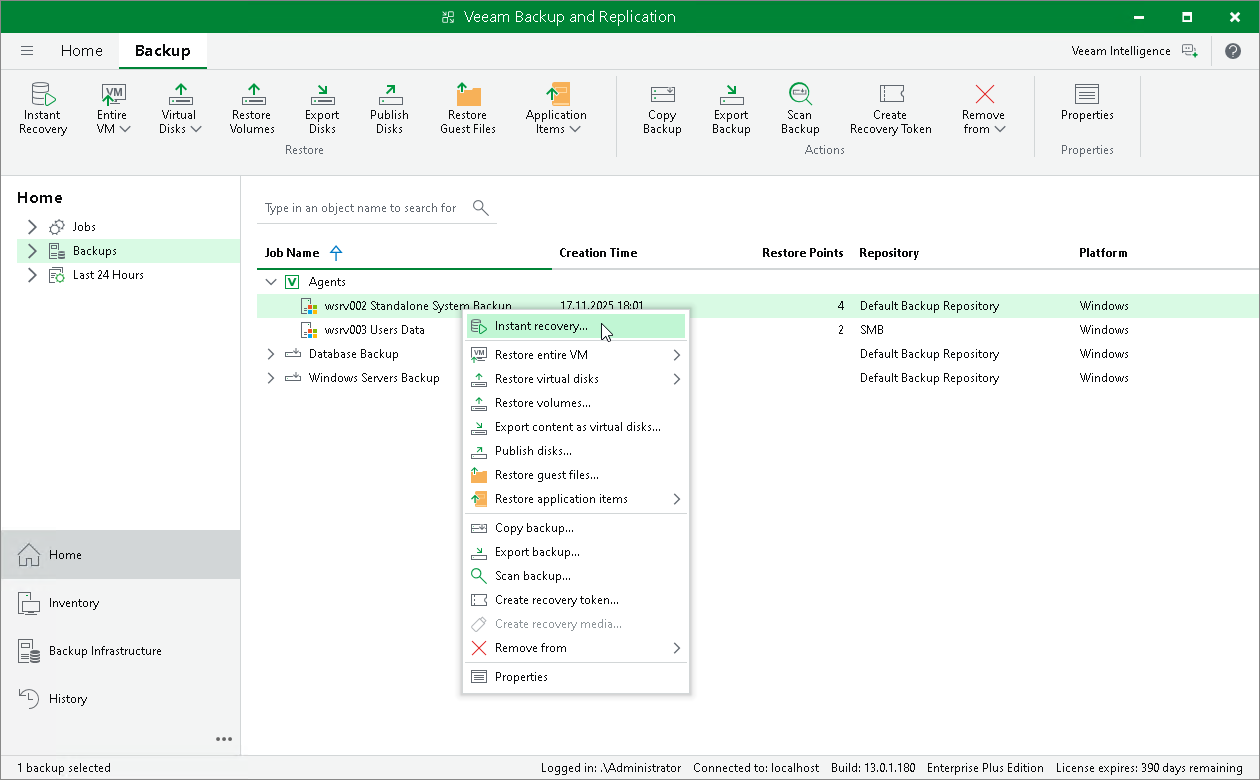Open the Remove from dropdown in ribbon
The image size is (1260, 780).
coord(984,108)
